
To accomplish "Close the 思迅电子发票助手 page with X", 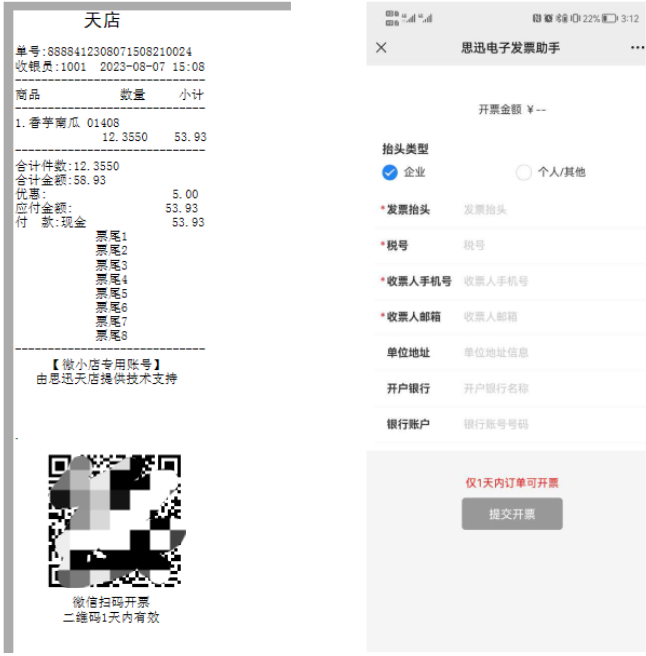I will [381, 48].
